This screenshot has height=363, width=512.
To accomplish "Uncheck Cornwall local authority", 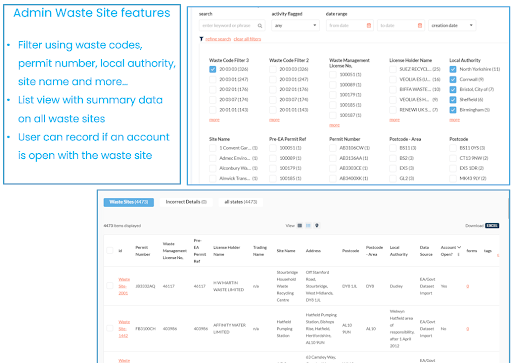I will [453, 79].
